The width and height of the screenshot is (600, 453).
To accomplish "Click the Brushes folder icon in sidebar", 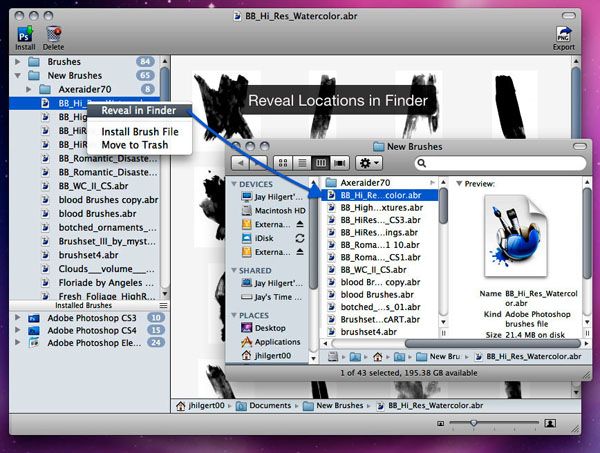I will coord(34,62).
